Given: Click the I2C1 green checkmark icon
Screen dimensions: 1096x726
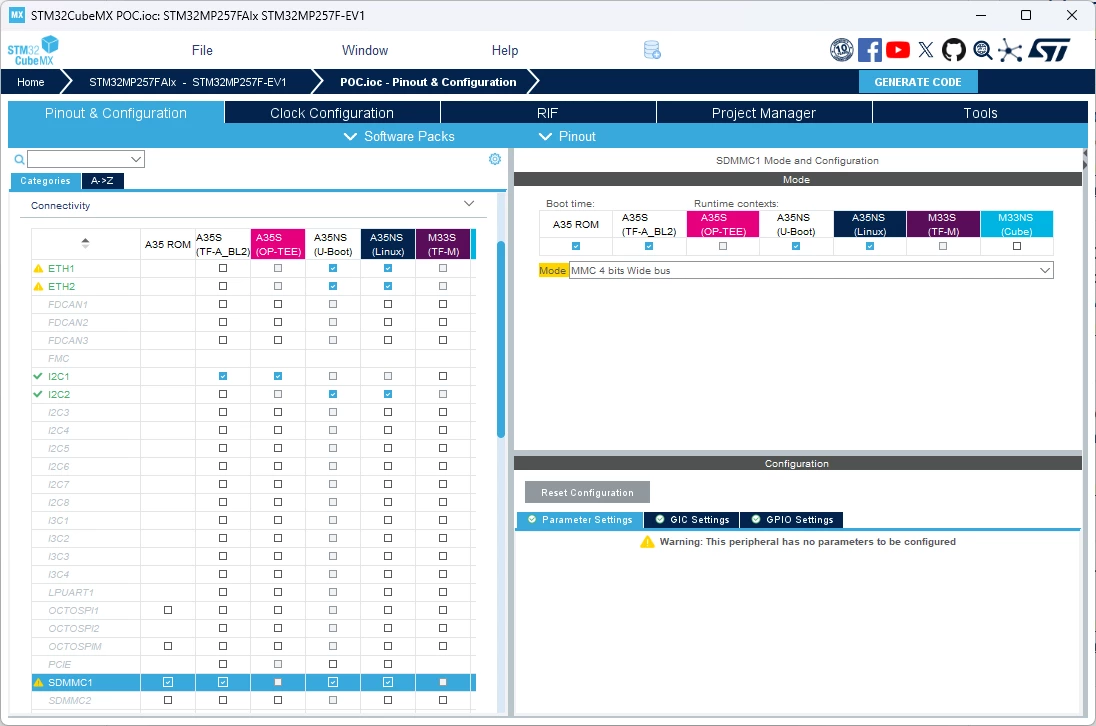Looking at the screenshot, I should [38, 376].
